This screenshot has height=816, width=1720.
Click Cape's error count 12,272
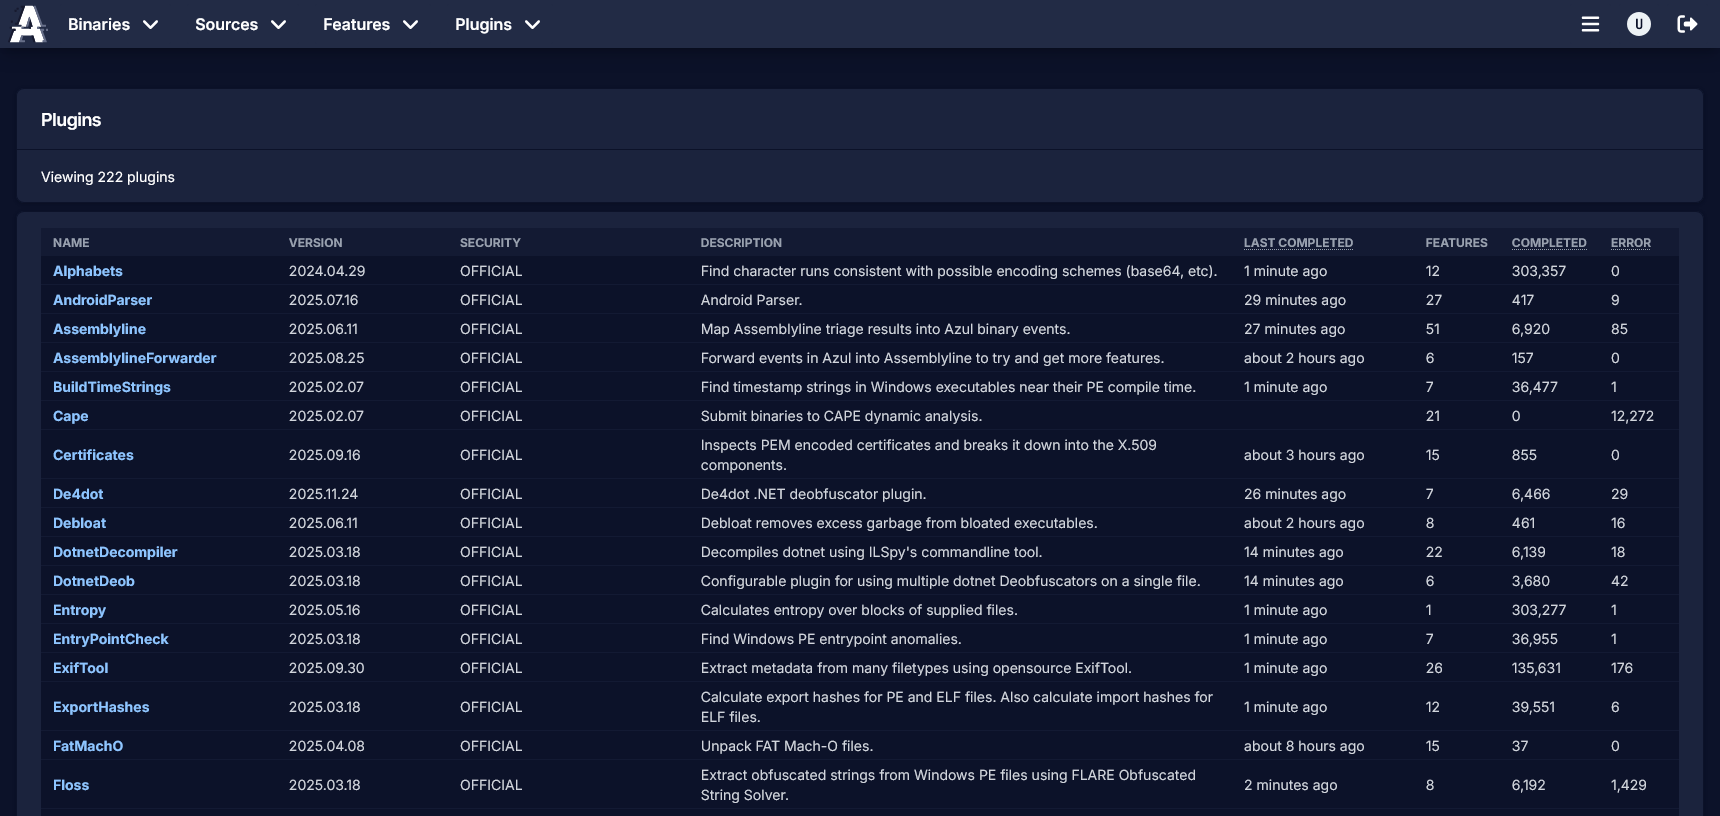(1632, 416)
